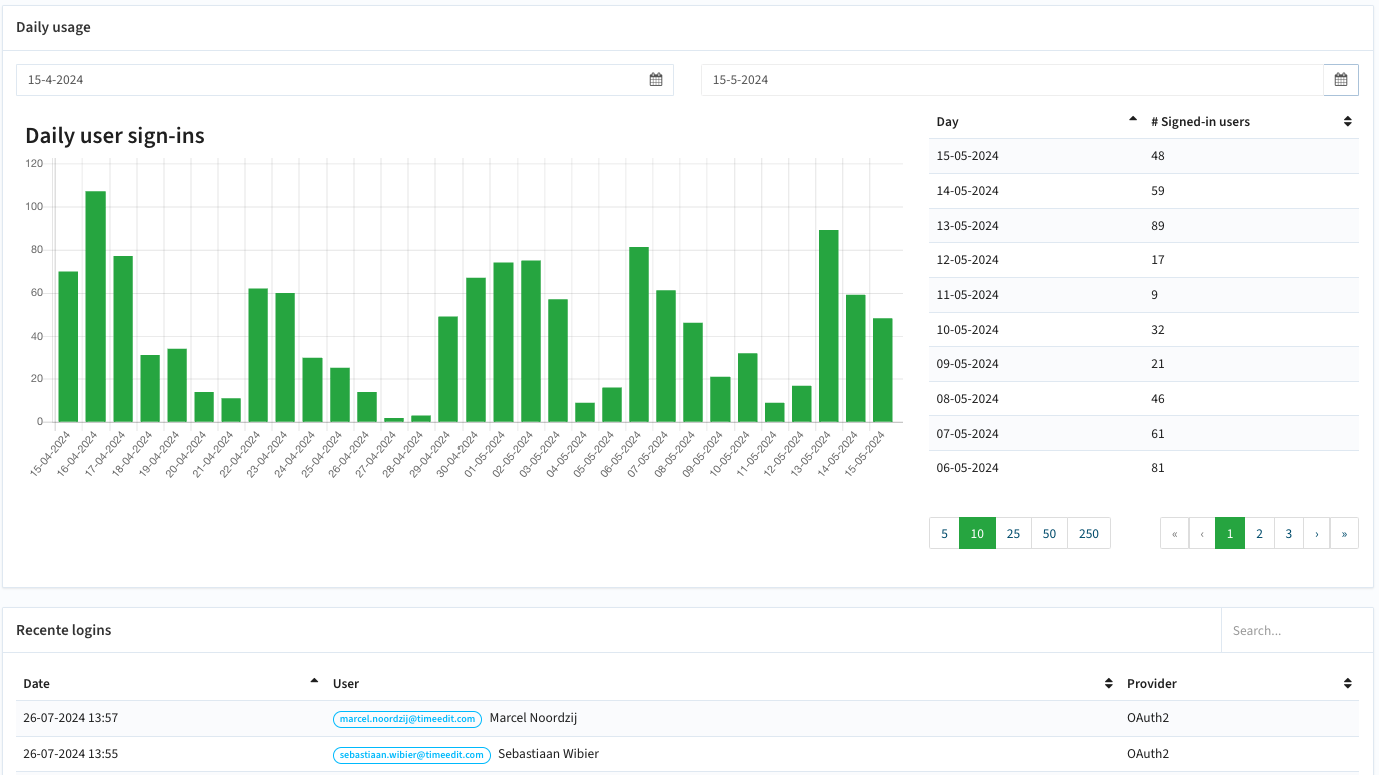Click OAuth2 provider in Sebastiaan Wibier row
1379x775 pixels.
[1148, 754]
